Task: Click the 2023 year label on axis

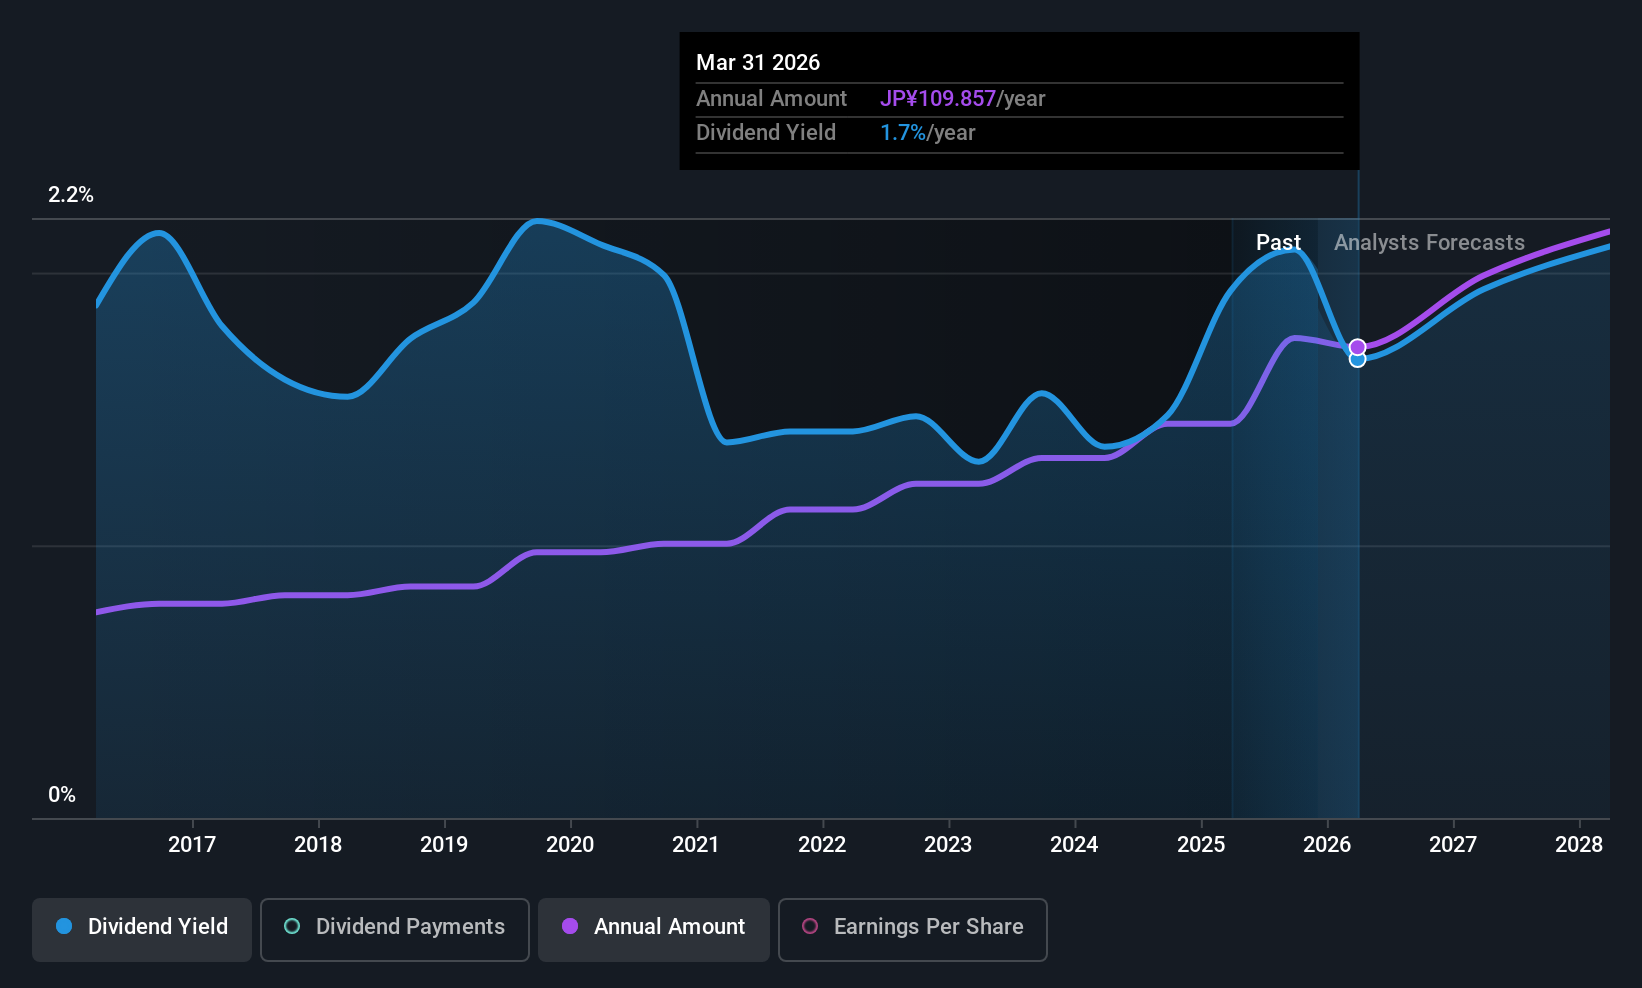Action: click(x=948, y=845)
